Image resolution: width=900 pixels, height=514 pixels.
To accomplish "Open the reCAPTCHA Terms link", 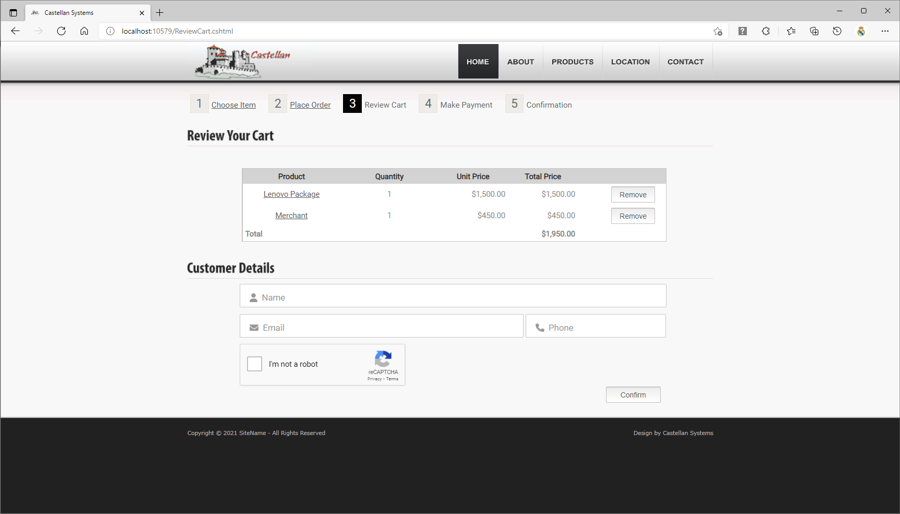I will [392, 379].
